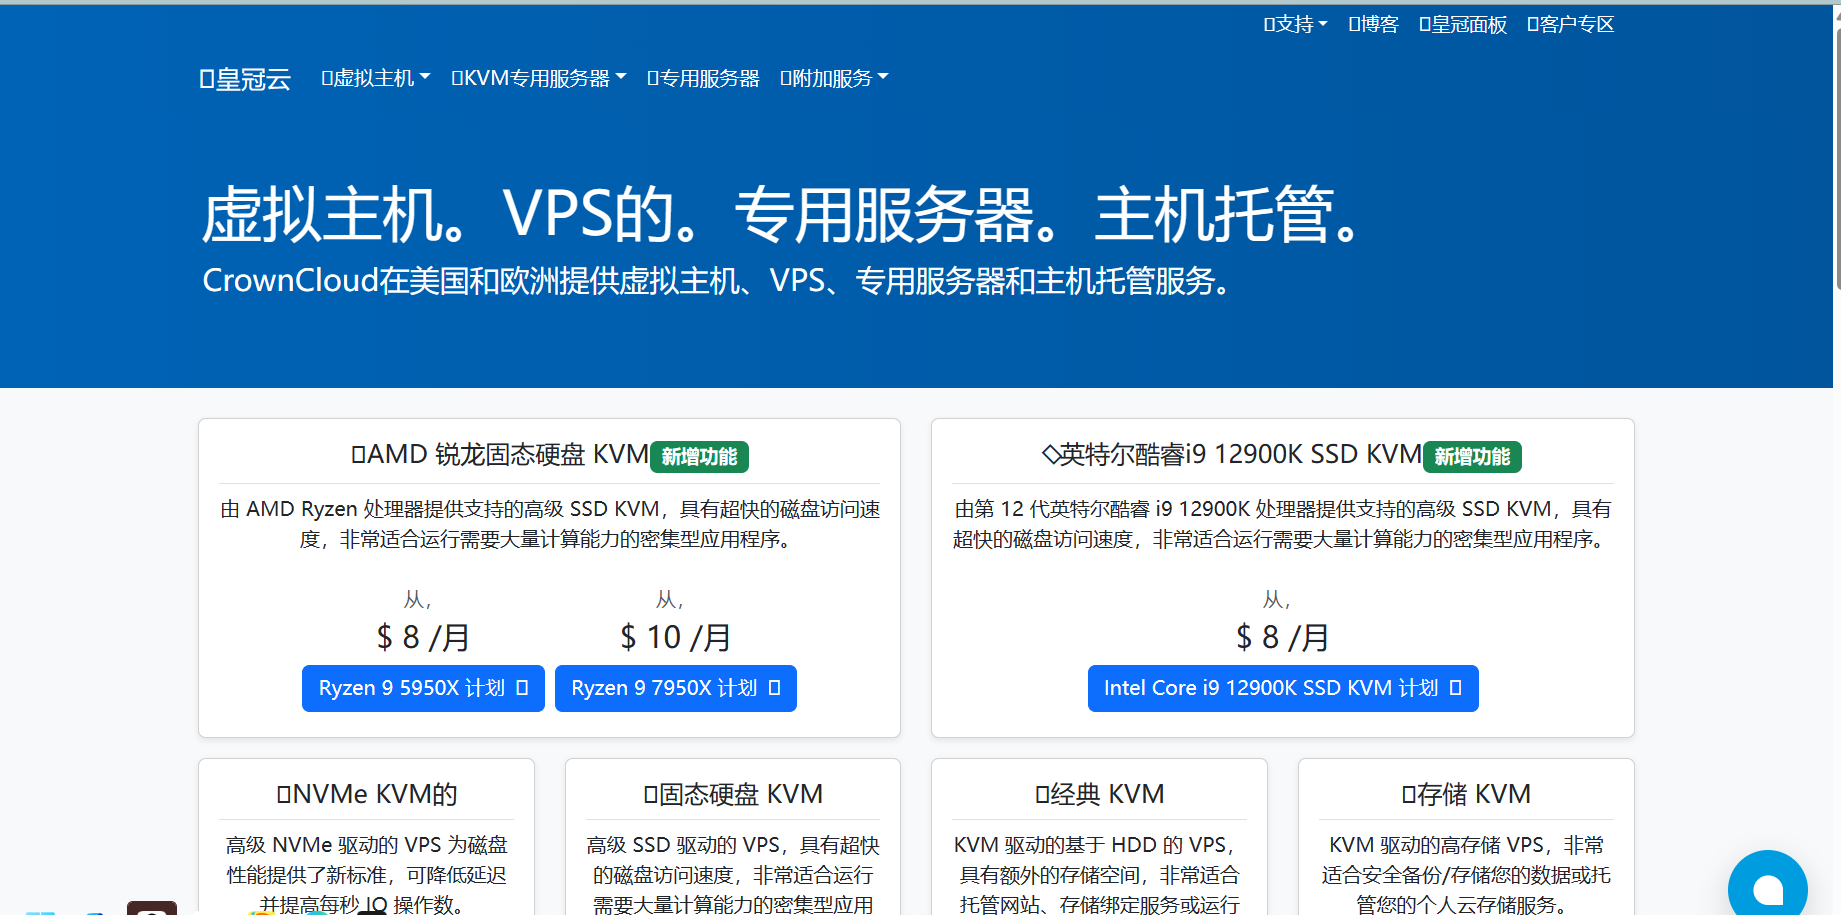Expand the 附加服务 dropdown menu
The width and height of the screenshot is (1841, 915).
click(833, 78)
